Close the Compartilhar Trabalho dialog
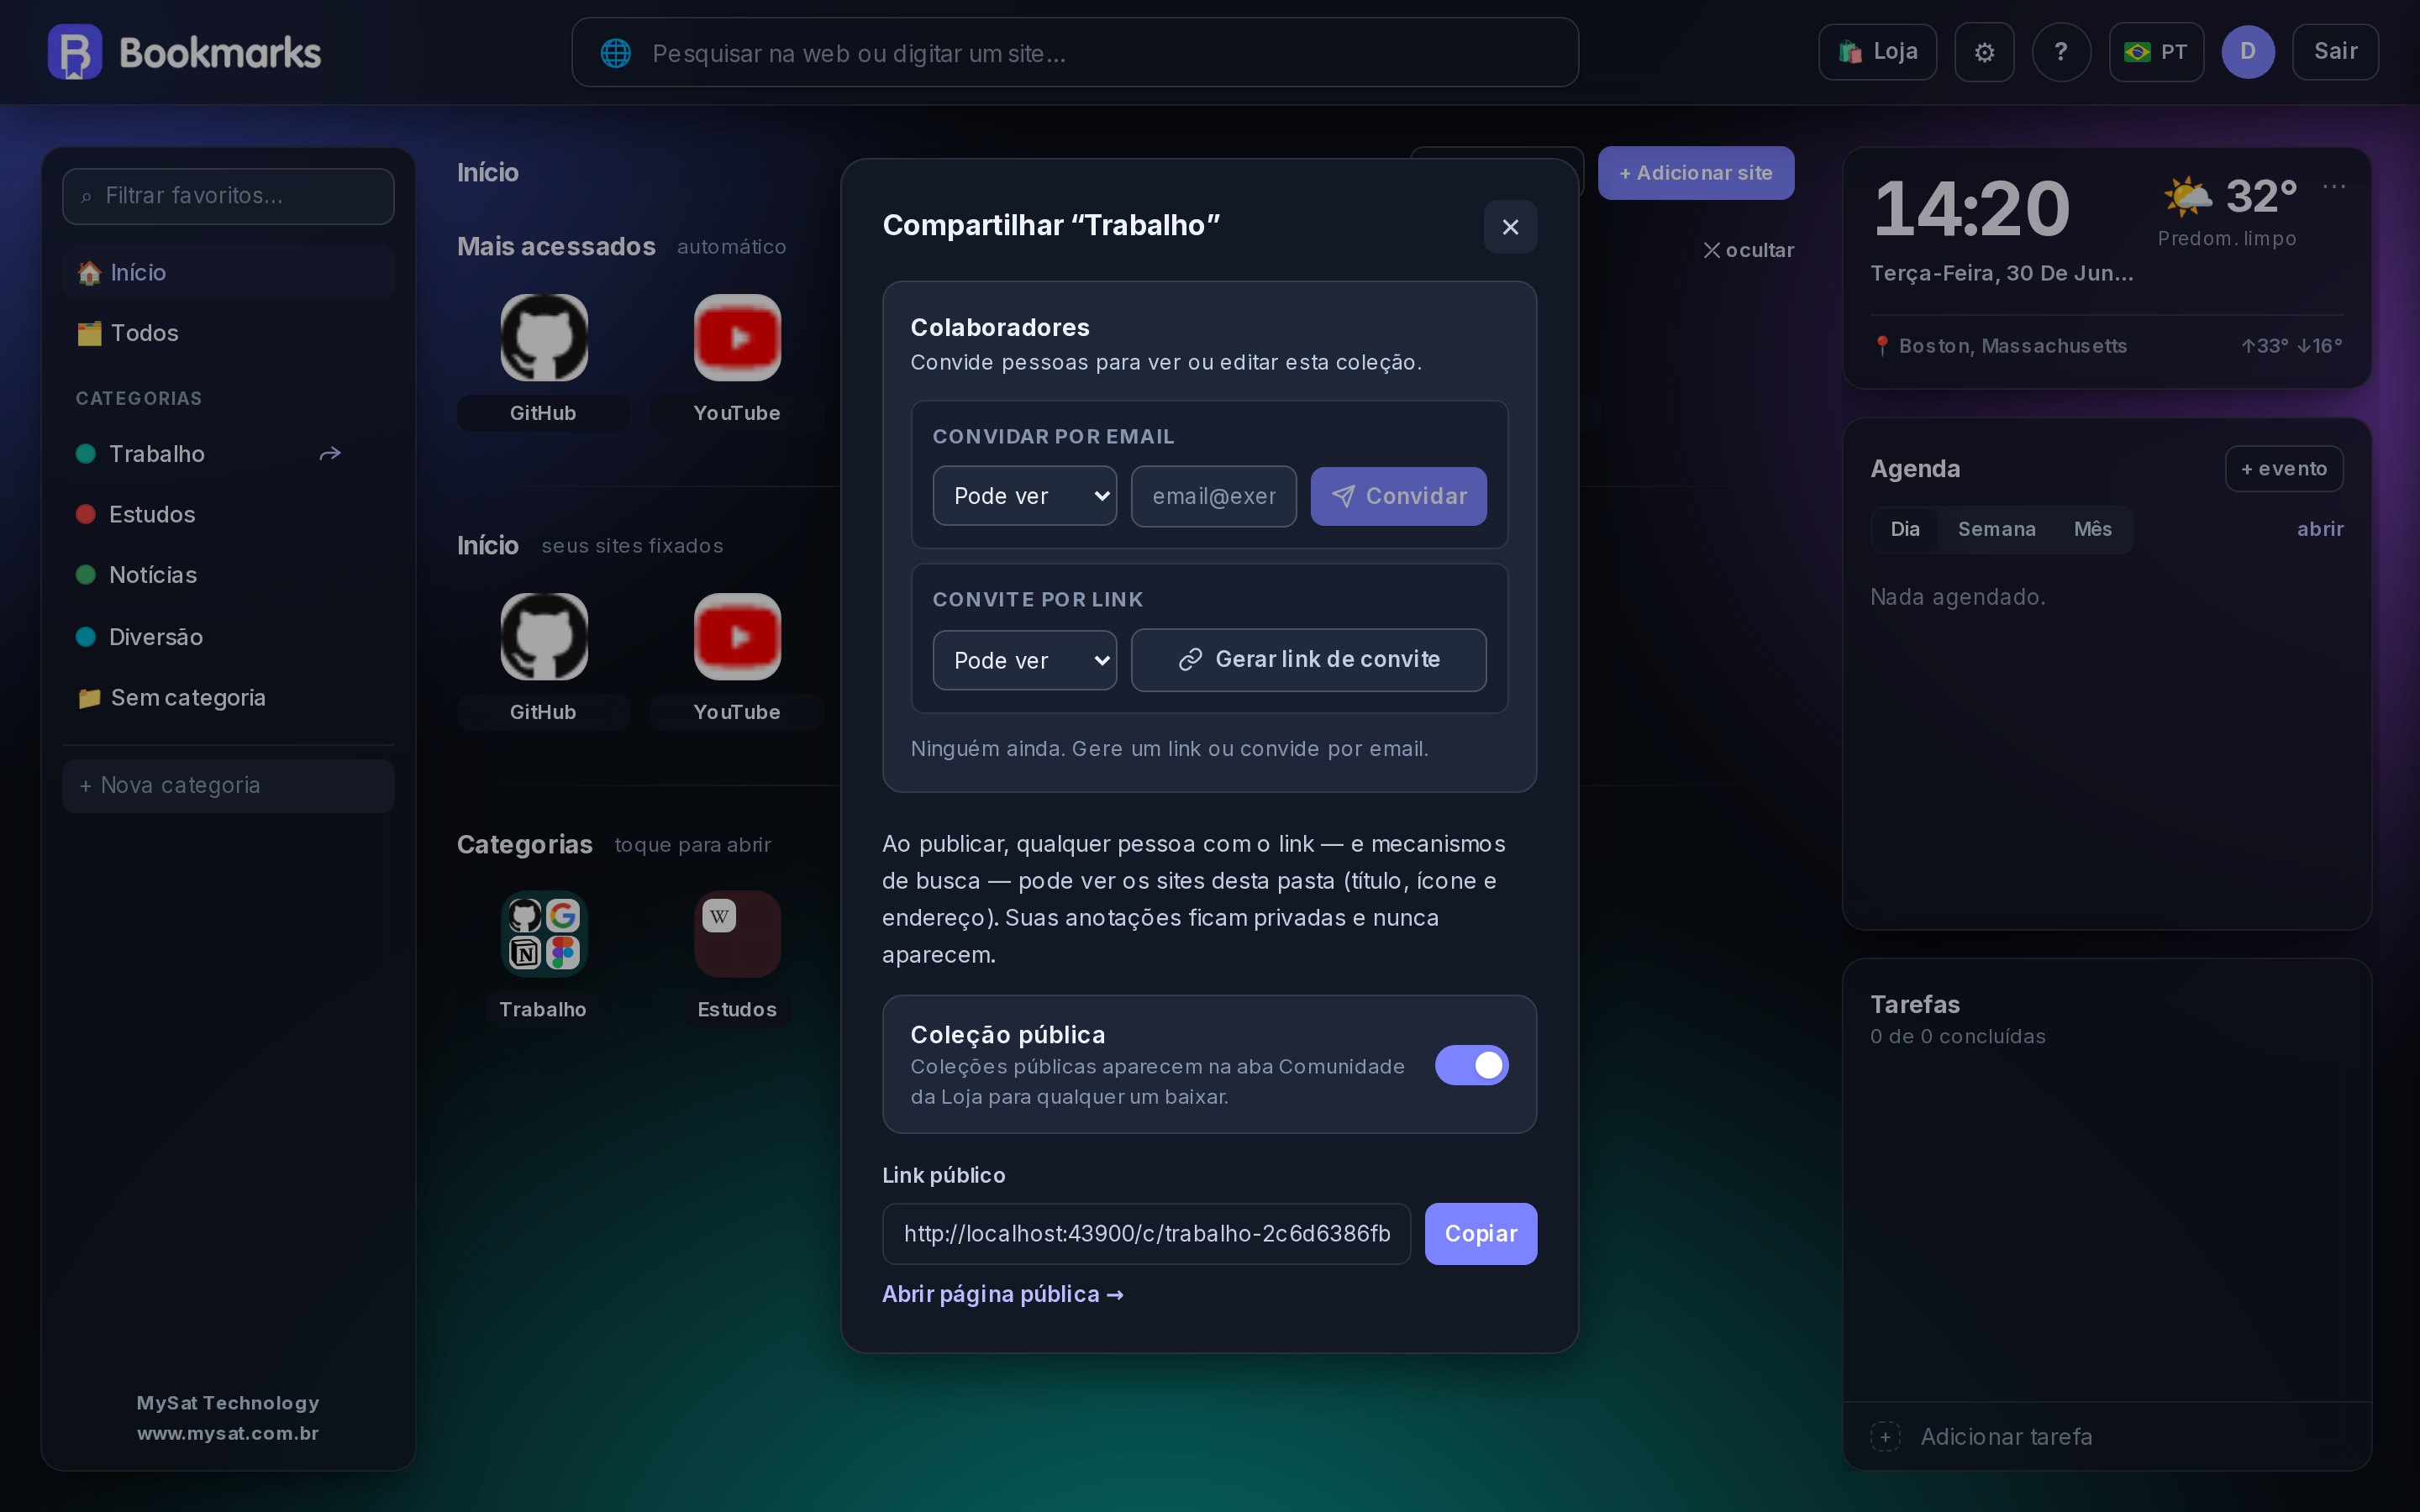The width and height of the screenshot is (2420, 1512). [x=1510, y=227]
